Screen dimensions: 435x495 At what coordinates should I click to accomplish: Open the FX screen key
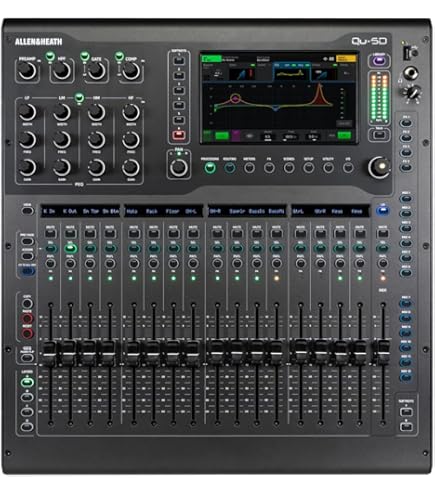269,168
